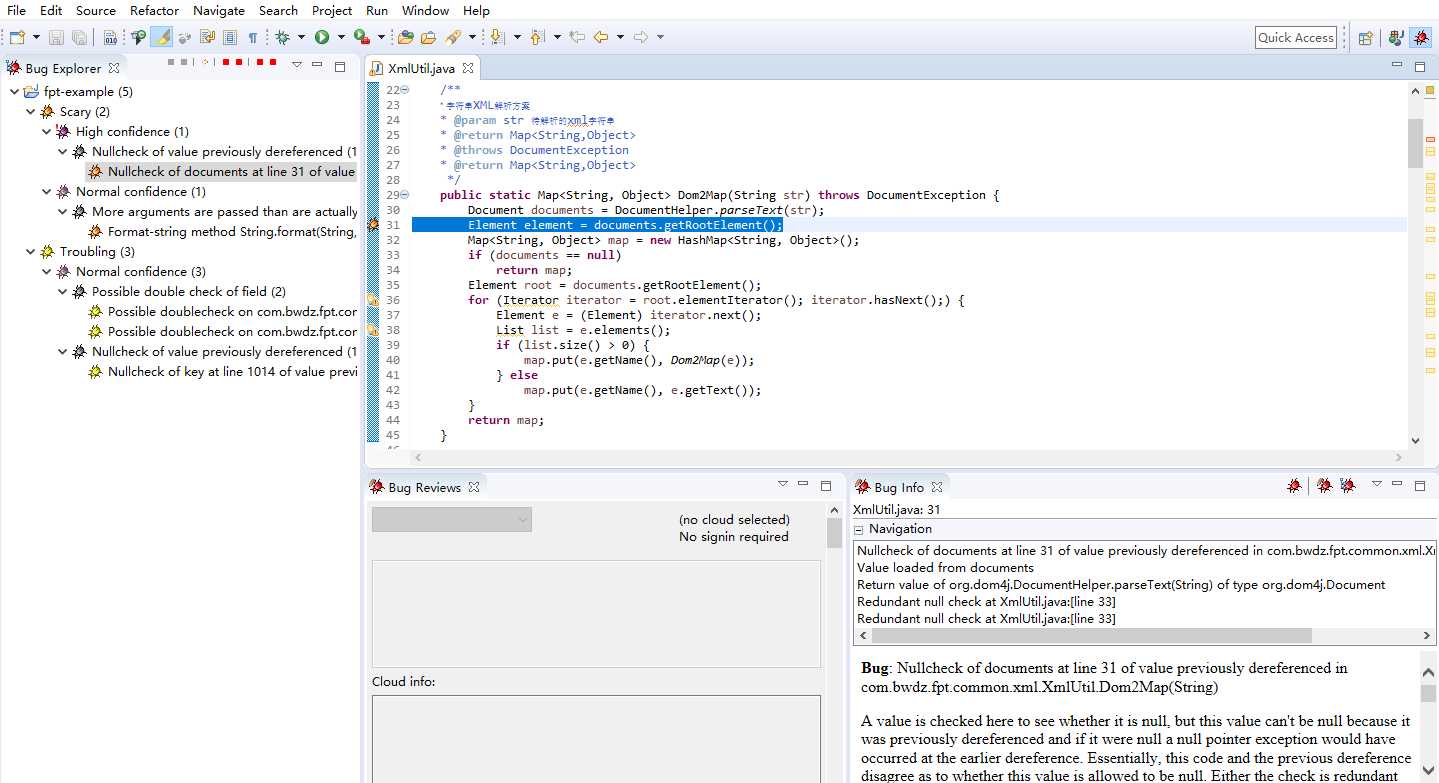The width and height of the screenshot is (1439, 783).
Task: Click the Save All toolbar icon
Action: [x=79, y=37]
